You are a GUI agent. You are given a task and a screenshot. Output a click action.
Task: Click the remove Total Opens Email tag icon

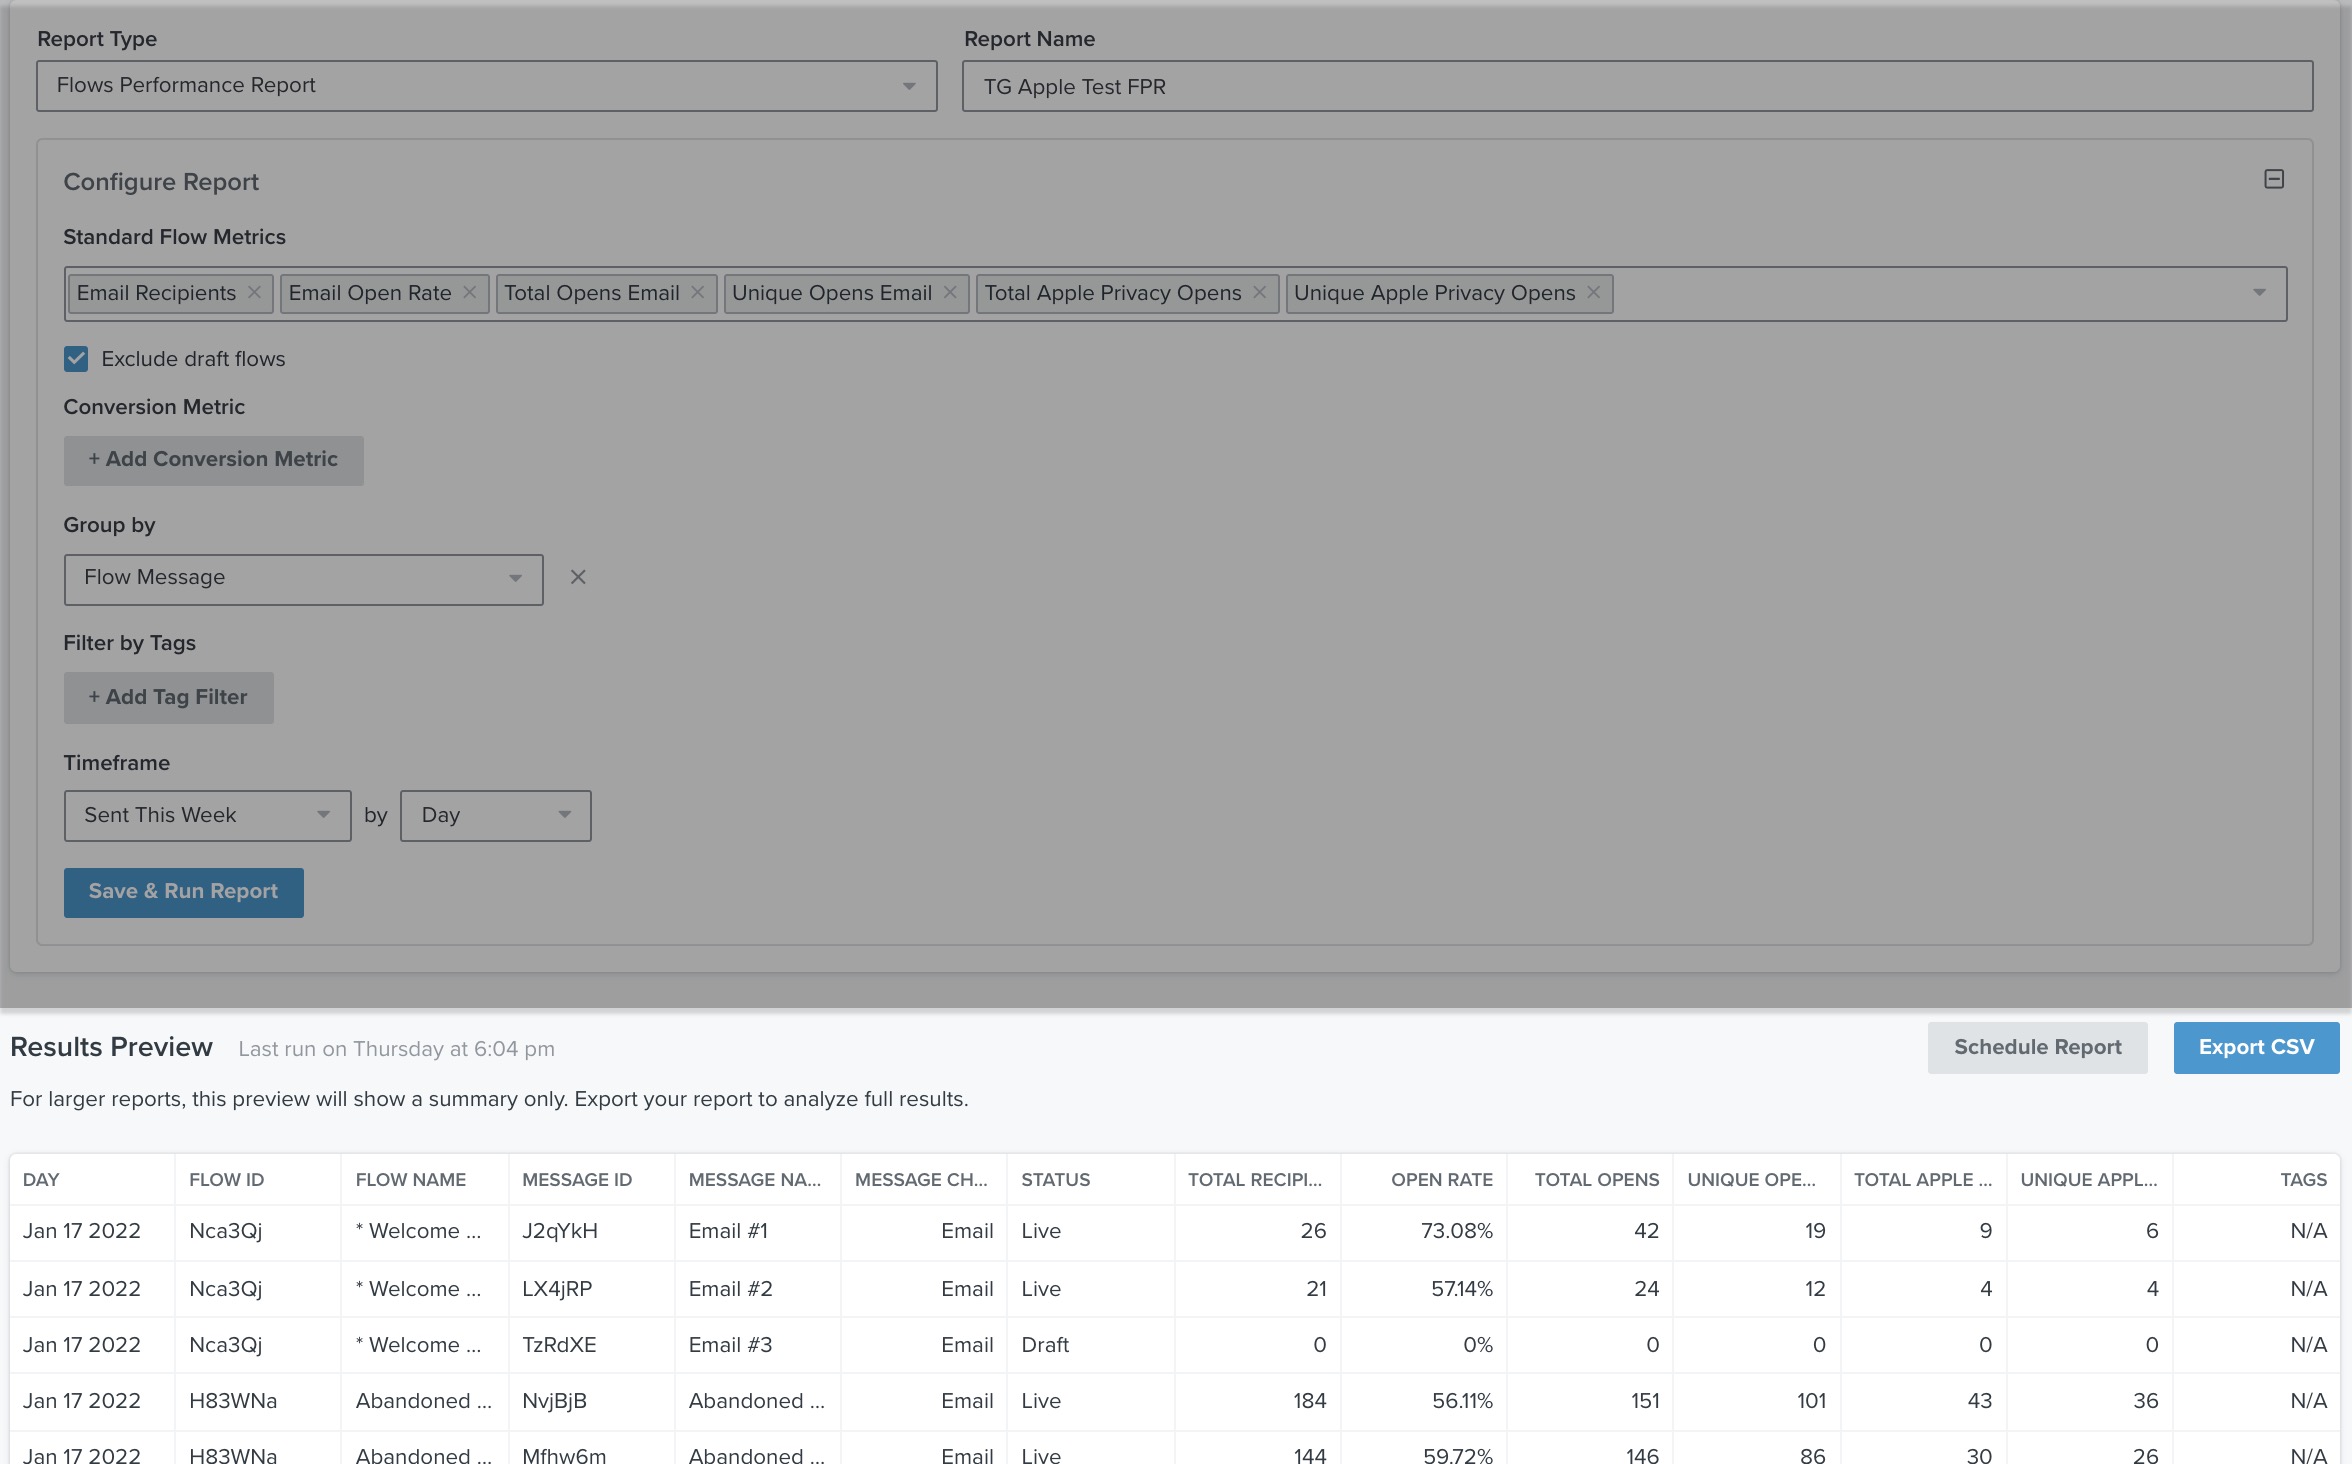[700, 293]
